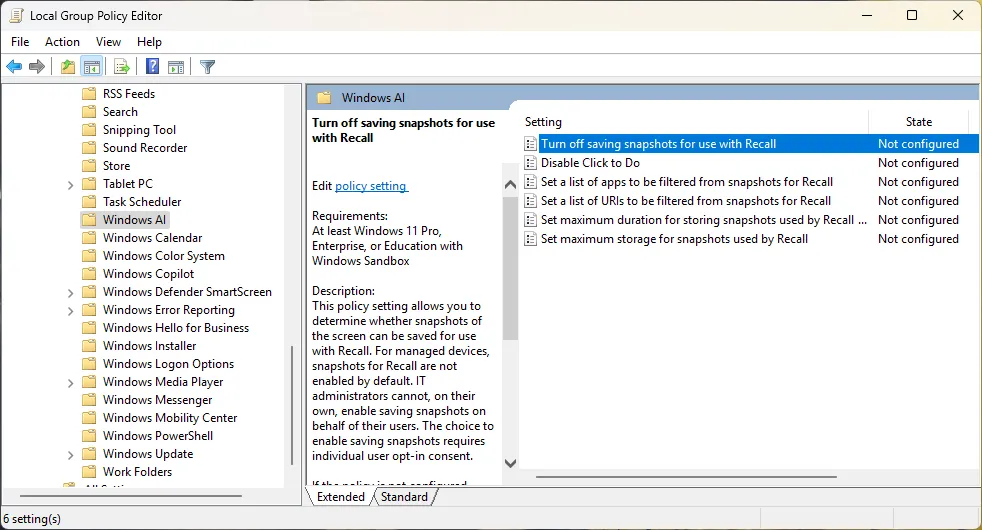Click description pane scroll down arrow
This screenshot has height=530, width=982.
(x=510, y=464)
